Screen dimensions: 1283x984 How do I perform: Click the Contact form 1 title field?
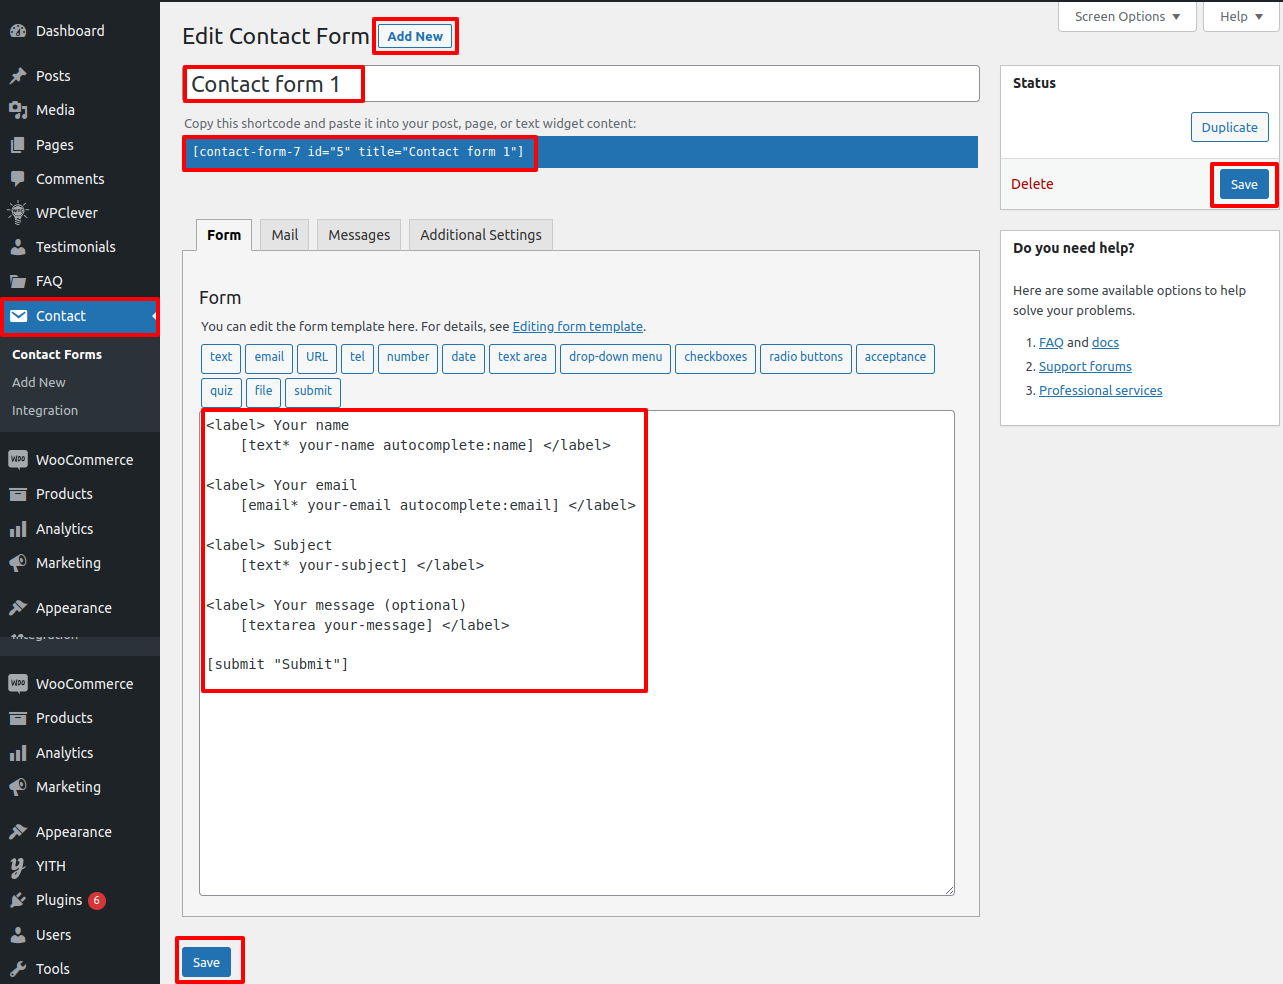click(581, 84)
